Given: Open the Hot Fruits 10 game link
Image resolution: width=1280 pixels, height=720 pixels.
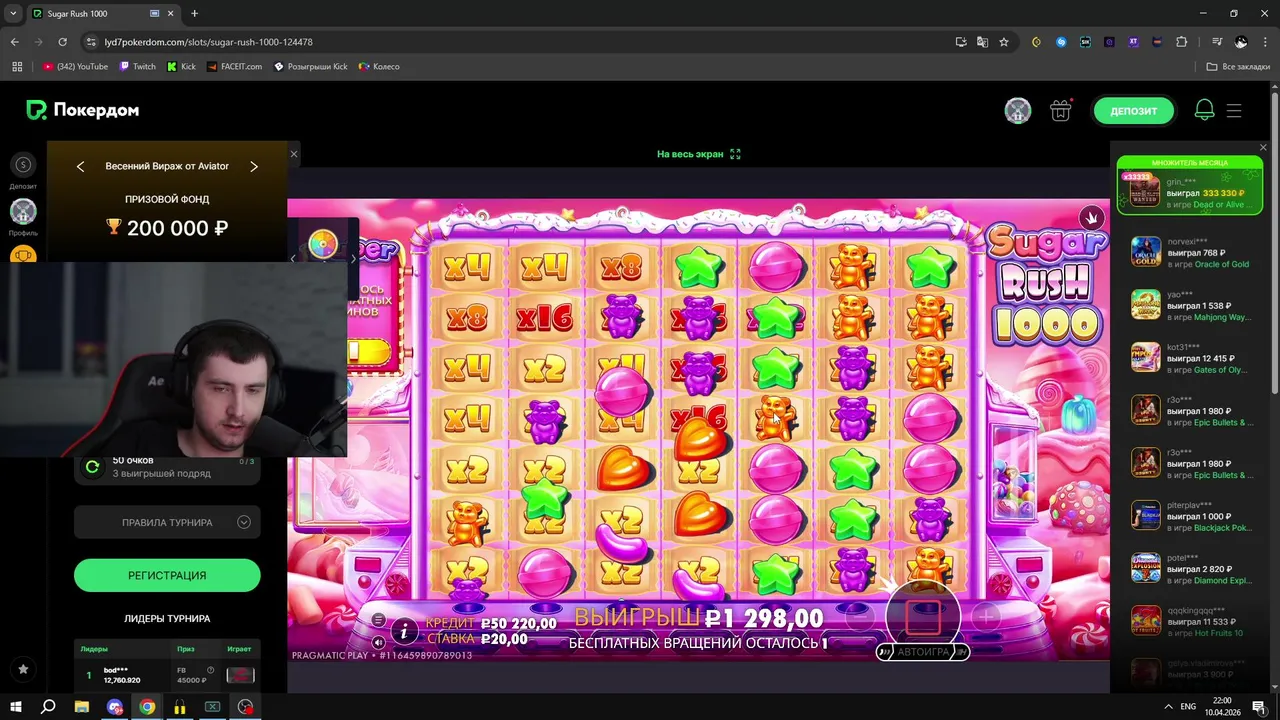Looking at the screenshot, I should [x=1218, y=633].
